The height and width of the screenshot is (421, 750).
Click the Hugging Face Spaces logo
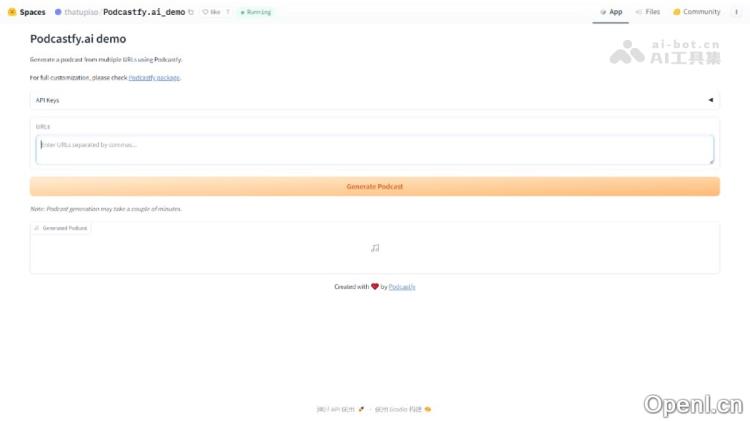[x=11, y=12]
